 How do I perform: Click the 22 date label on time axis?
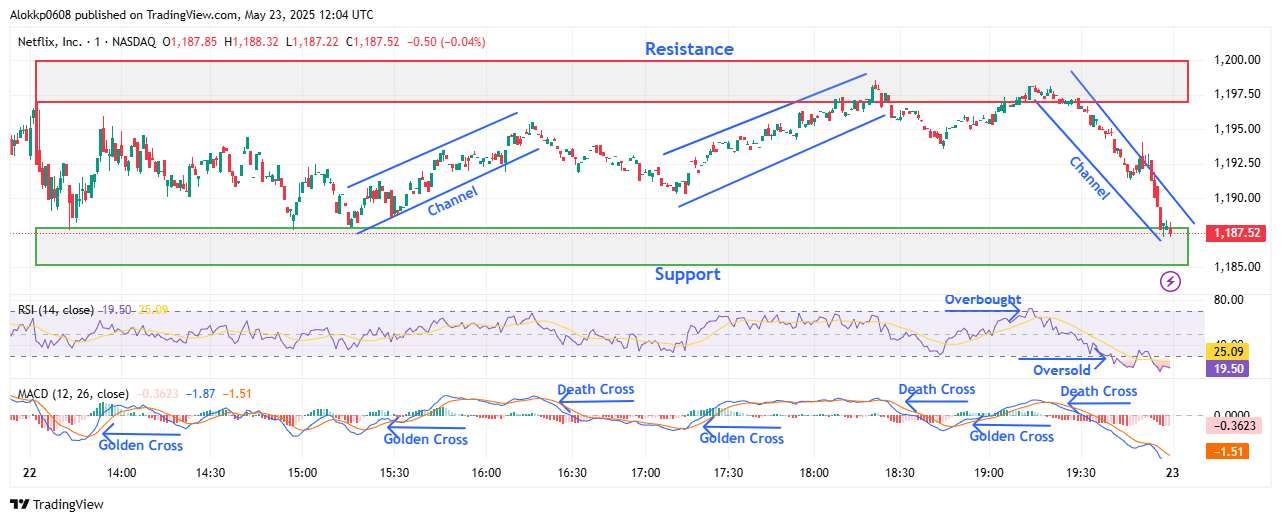(x=29, y=473)
